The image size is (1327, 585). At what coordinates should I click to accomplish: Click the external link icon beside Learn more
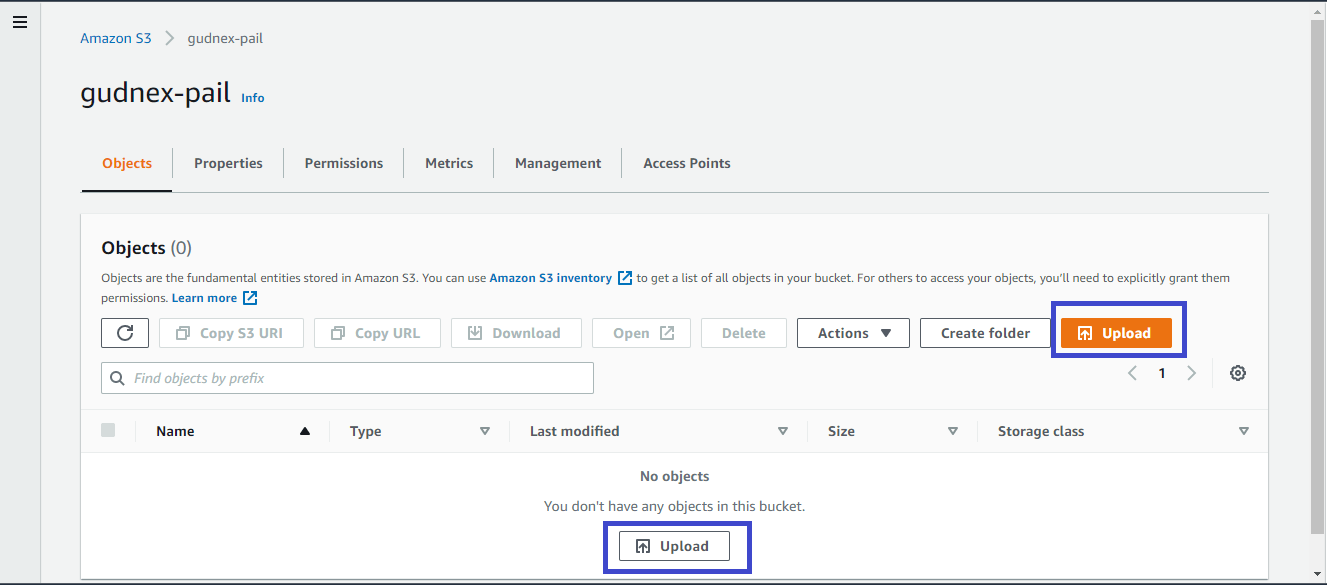pyautogui.click(x=250, y=298)
